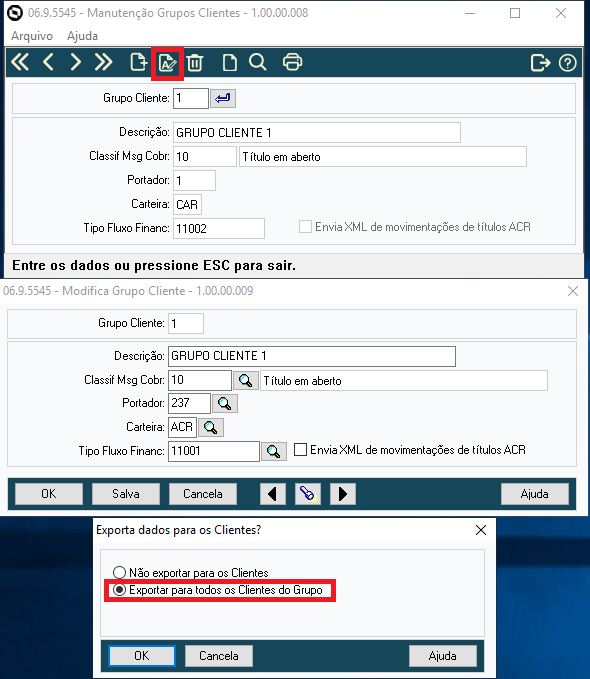Click enter arrow beside Grupo Cliente field

pos(223,98)
